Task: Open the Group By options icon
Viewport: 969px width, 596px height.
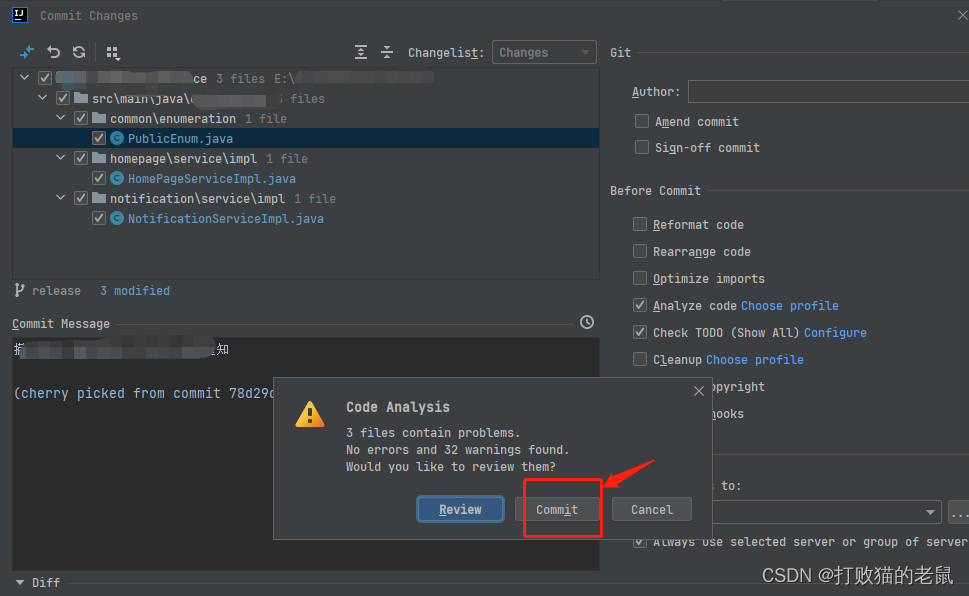Action: pos(111,51)
